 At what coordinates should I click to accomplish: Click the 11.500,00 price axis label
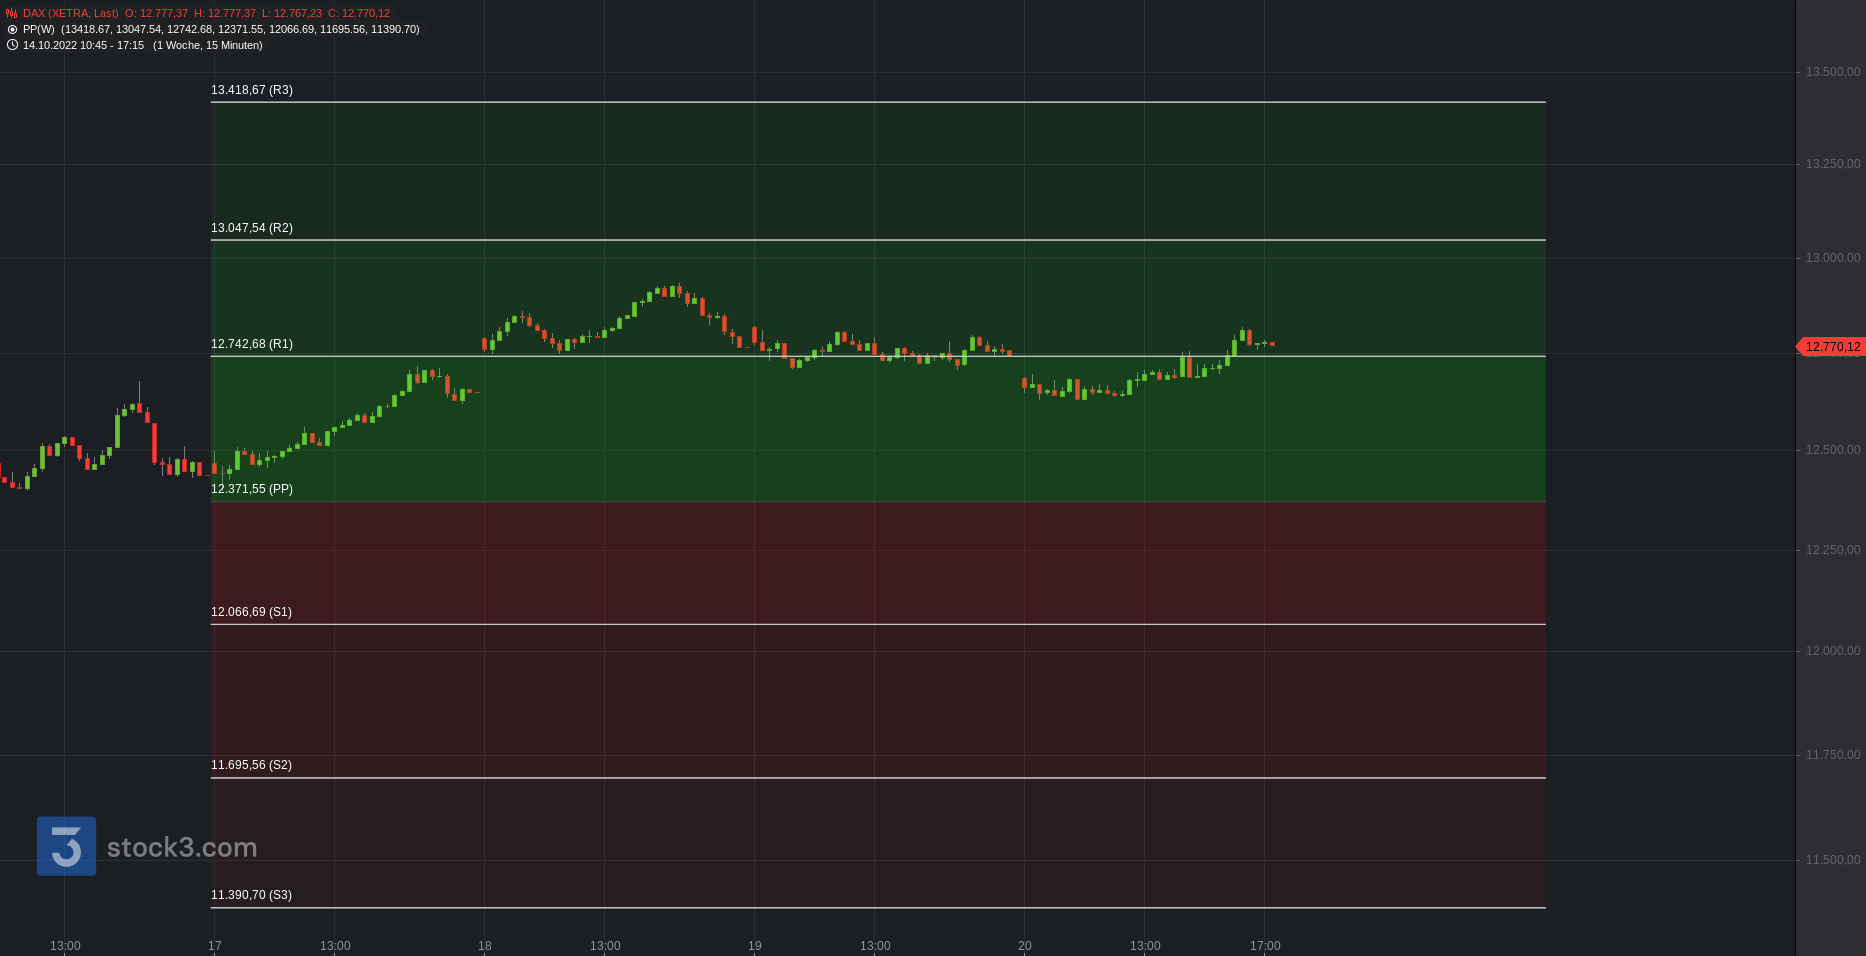pos(1833,860)
